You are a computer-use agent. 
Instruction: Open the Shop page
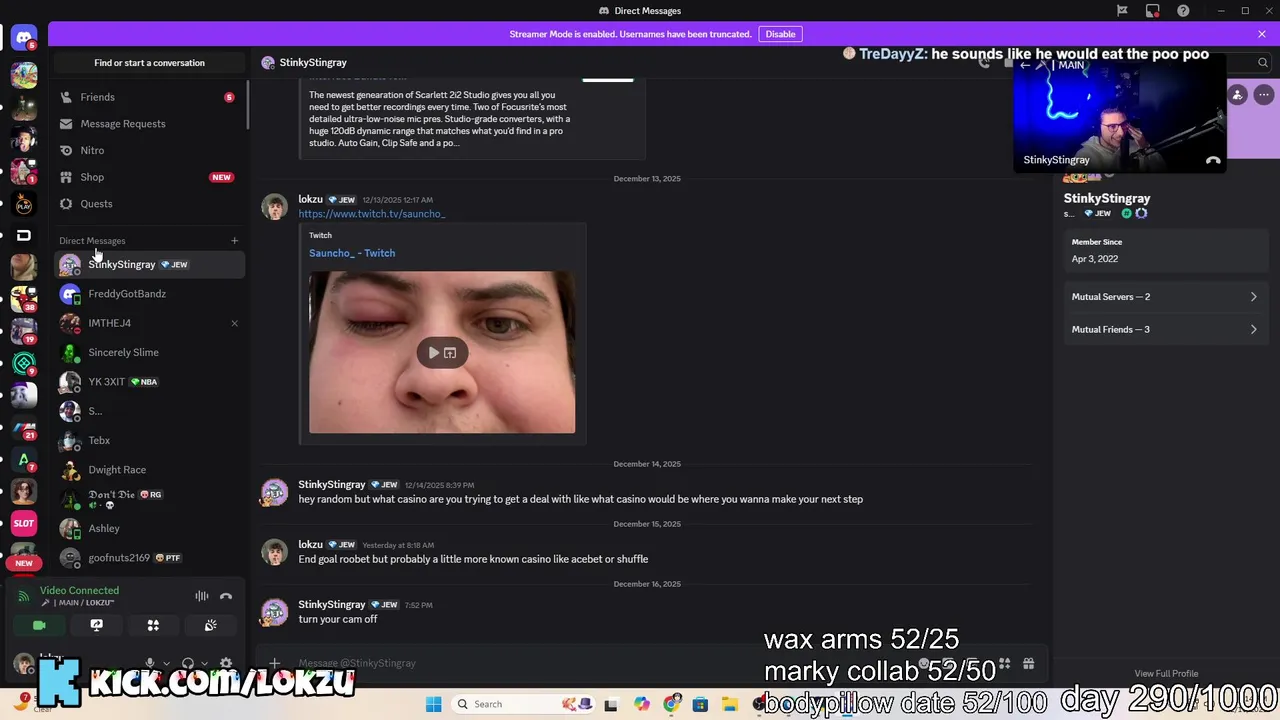coord(148,177)
